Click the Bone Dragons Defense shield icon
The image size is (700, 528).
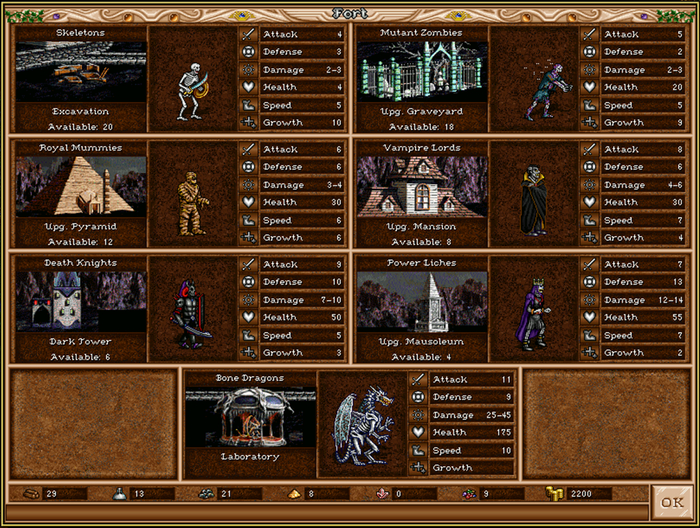point(418,397)
